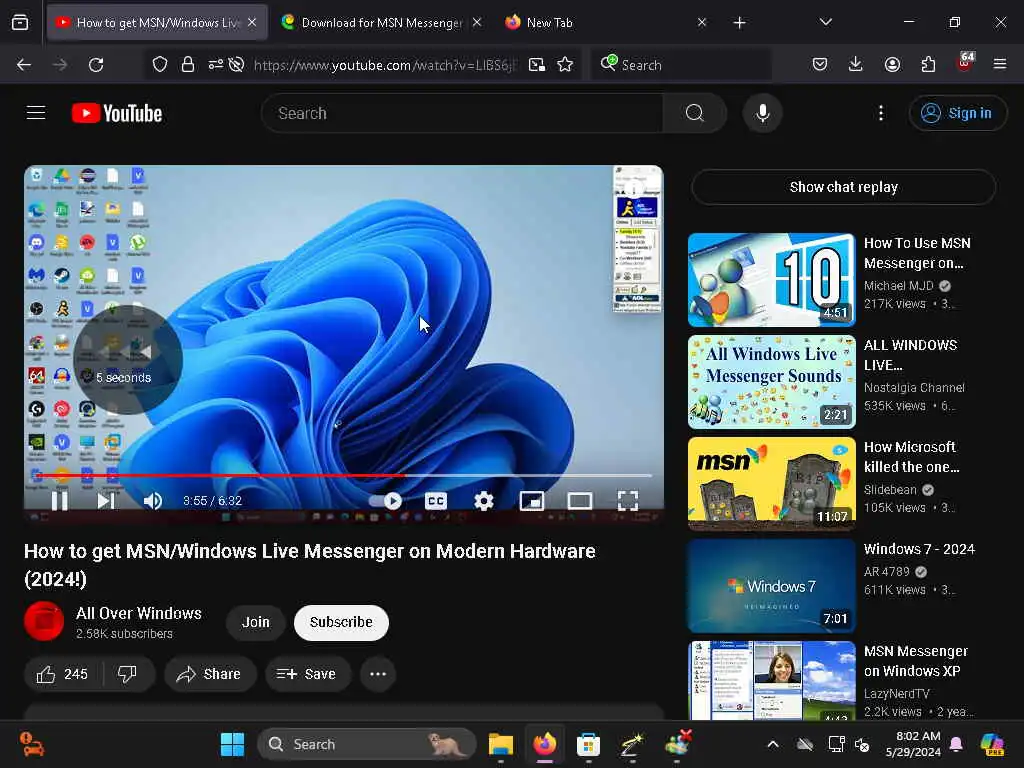Like the video
Screen dimensions: 1024x768
(63, 674)
